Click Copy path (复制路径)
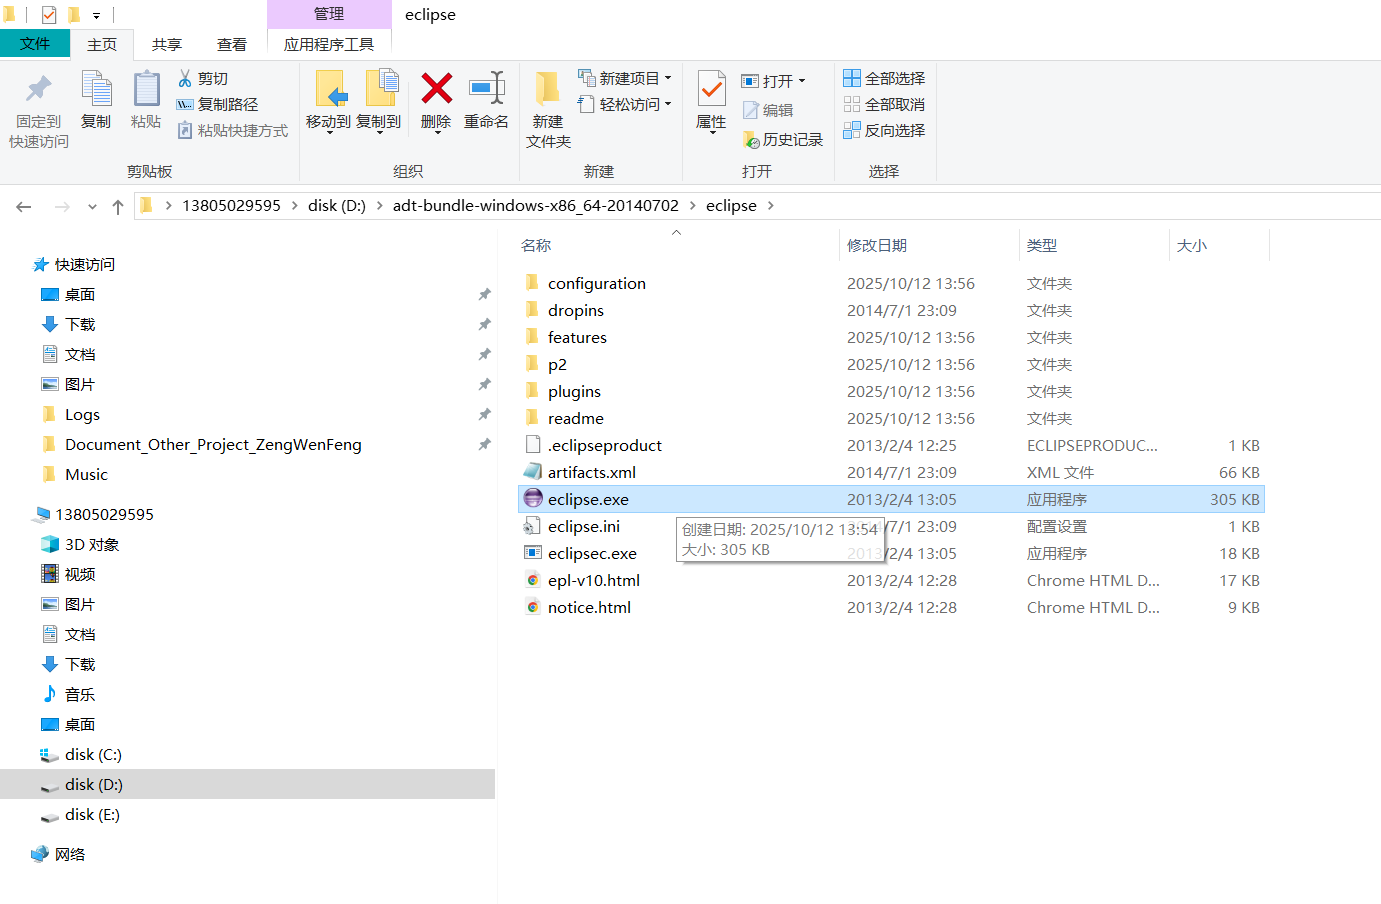This screenshot has height=904, width=1381. [x=217, y=104]
